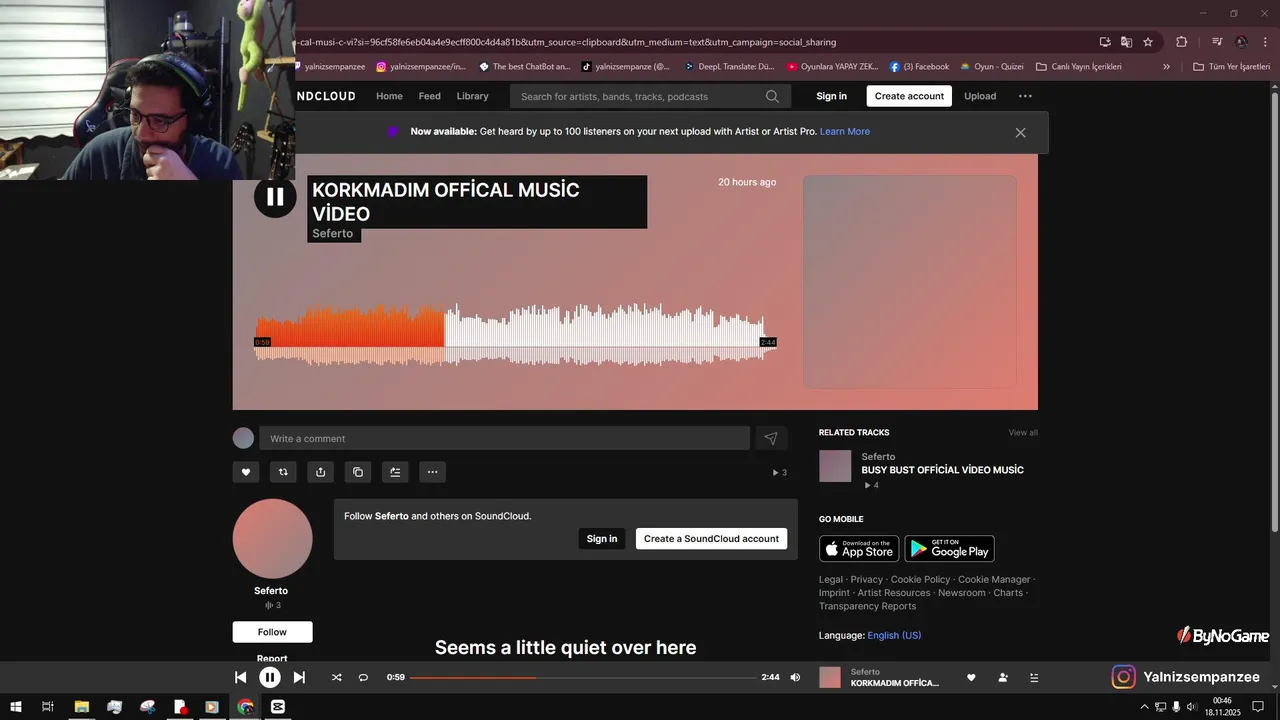Seek on the bottom player progress bar
The width and height of the screenshot is (1280, 720).
click(x=583, y=677)
